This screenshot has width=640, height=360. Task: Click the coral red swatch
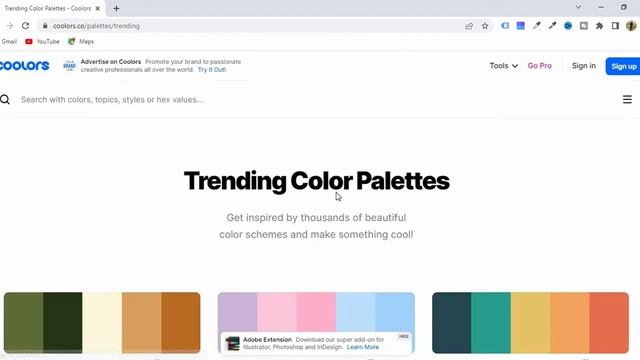click(x=609, y=323)
